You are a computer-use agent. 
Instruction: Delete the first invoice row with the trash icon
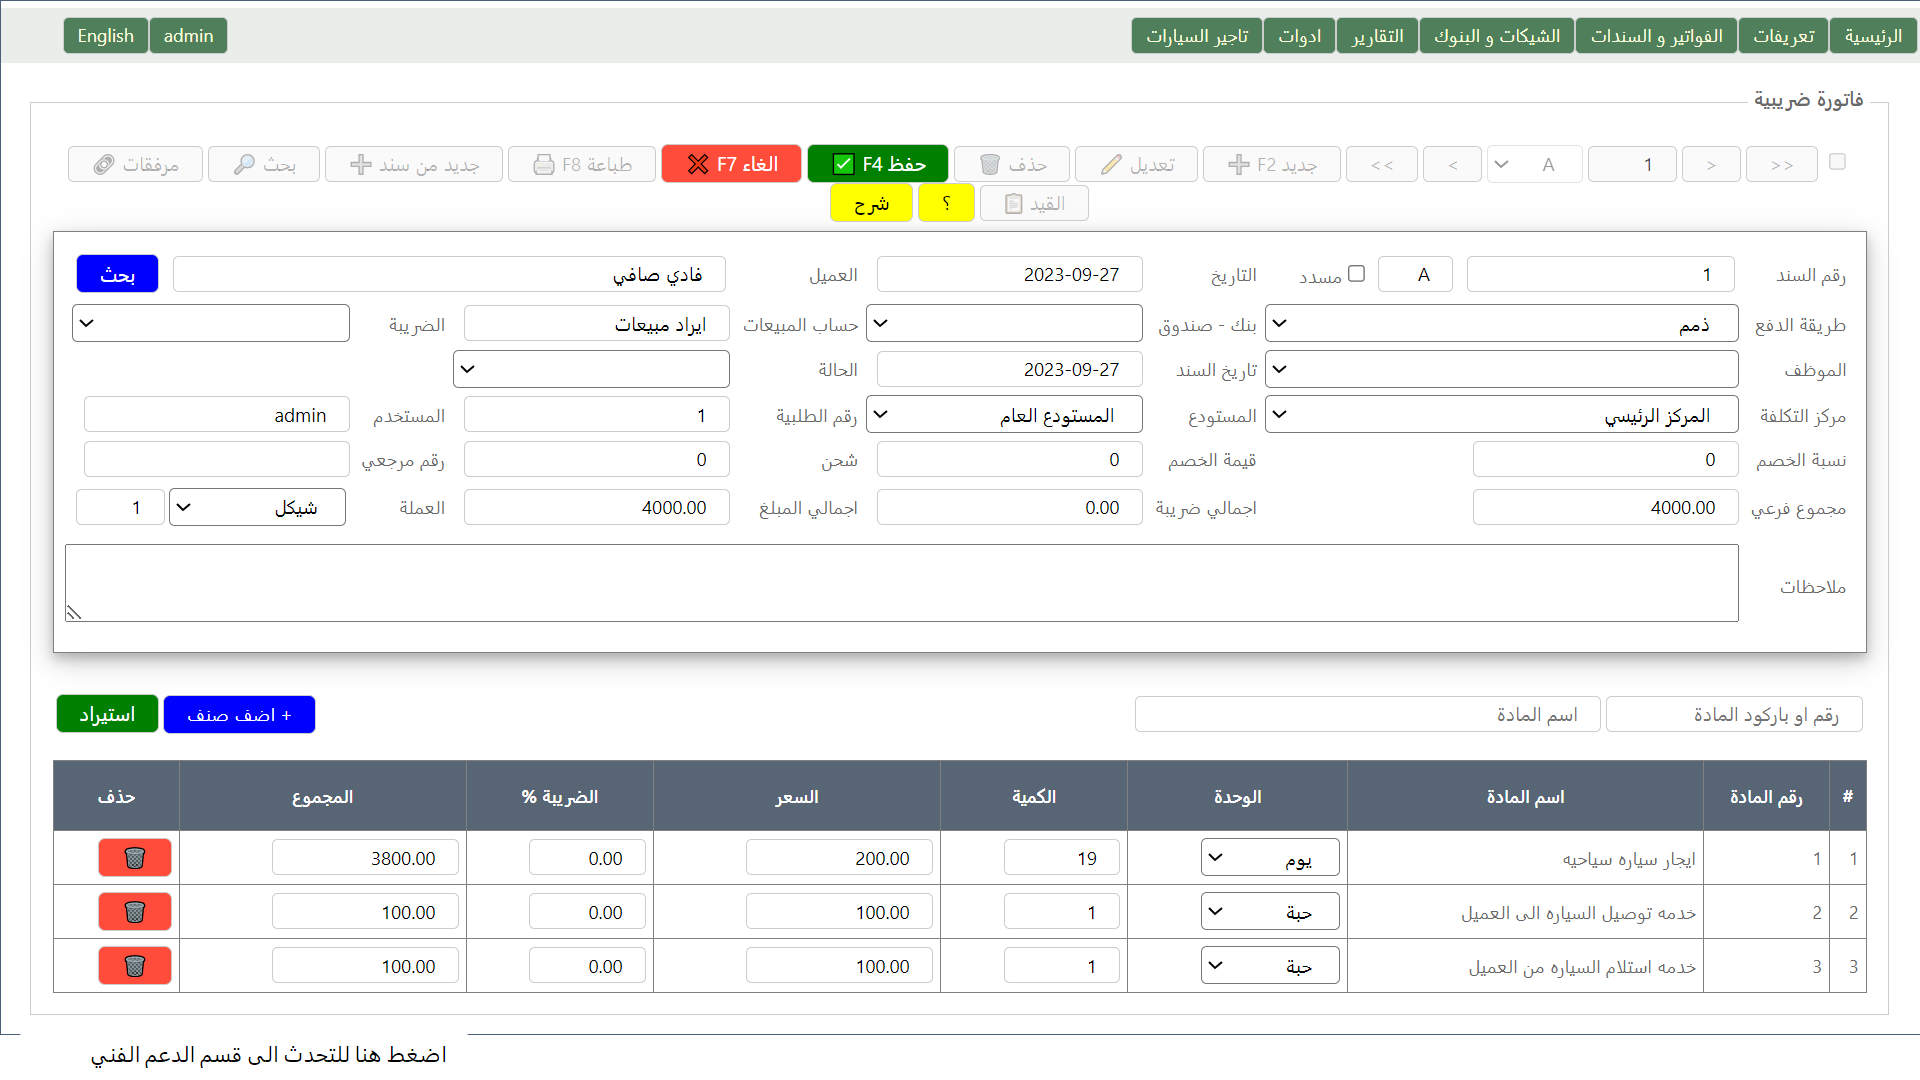[135, 858]
